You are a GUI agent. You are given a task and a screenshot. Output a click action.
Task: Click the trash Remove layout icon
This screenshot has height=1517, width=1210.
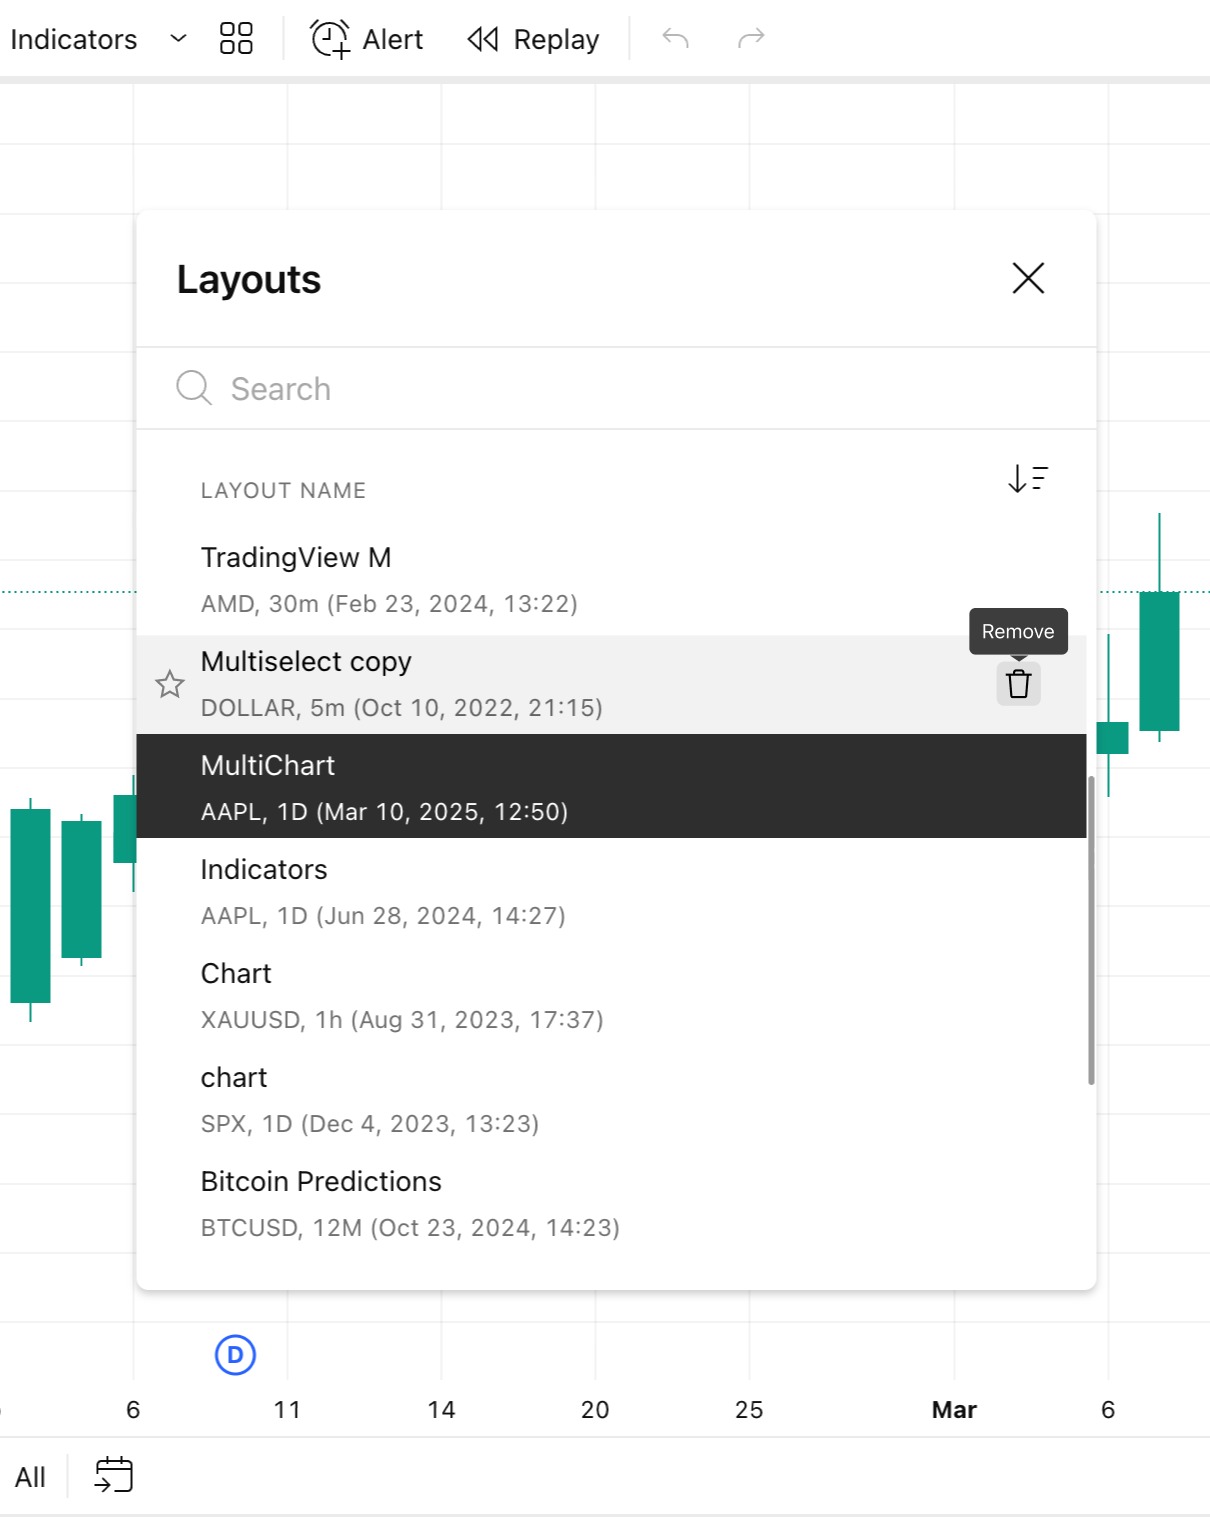[x=1018, y=684]
